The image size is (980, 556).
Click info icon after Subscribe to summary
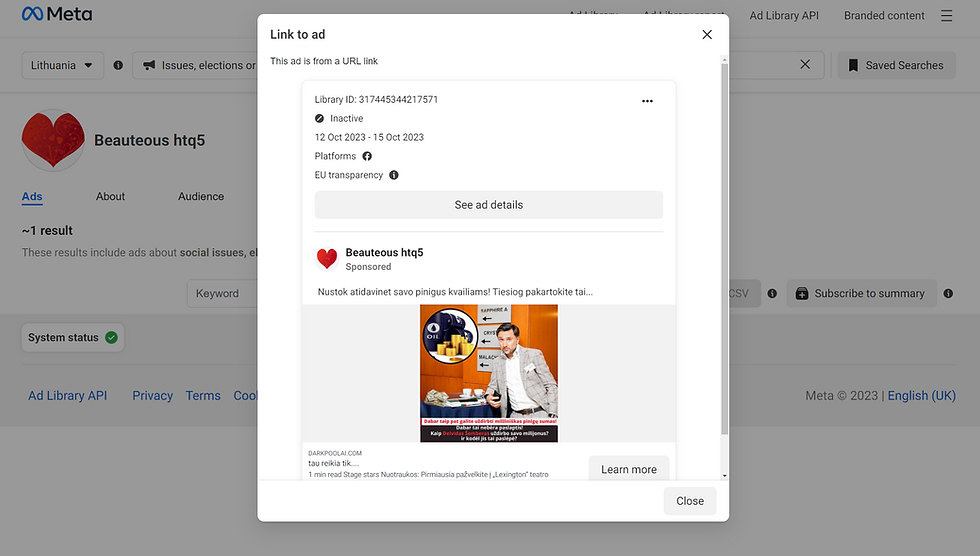[948, 294]
